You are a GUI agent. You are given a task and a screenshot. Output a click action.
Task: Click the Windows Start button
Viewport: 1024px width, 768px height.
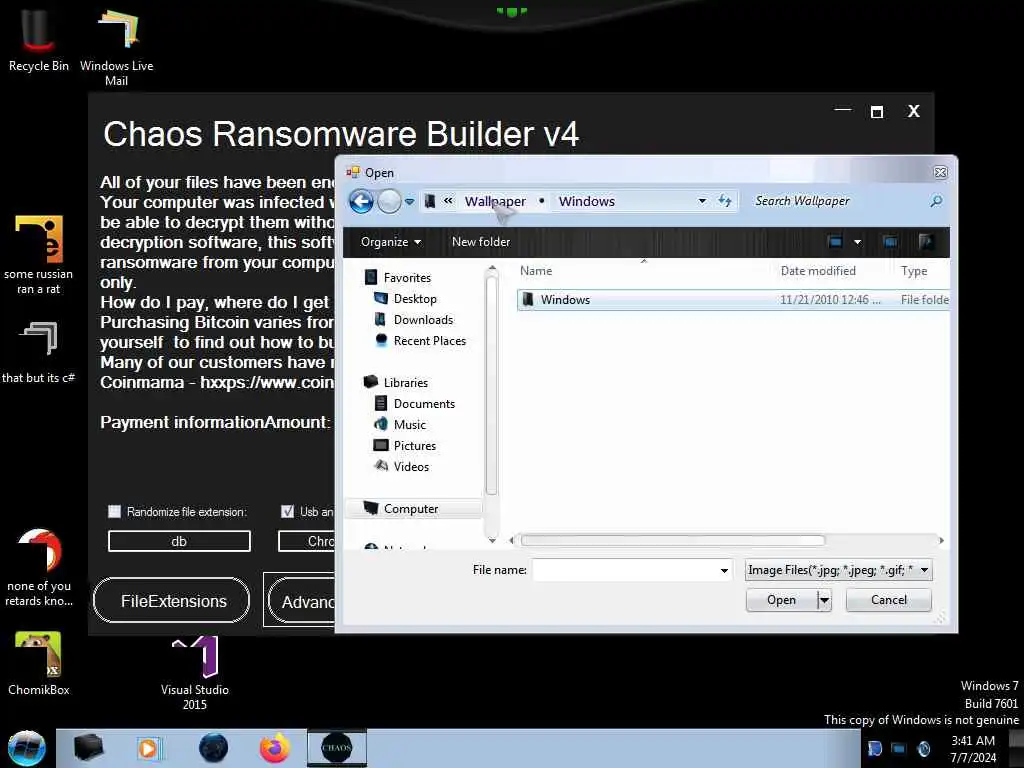point(27,748)
